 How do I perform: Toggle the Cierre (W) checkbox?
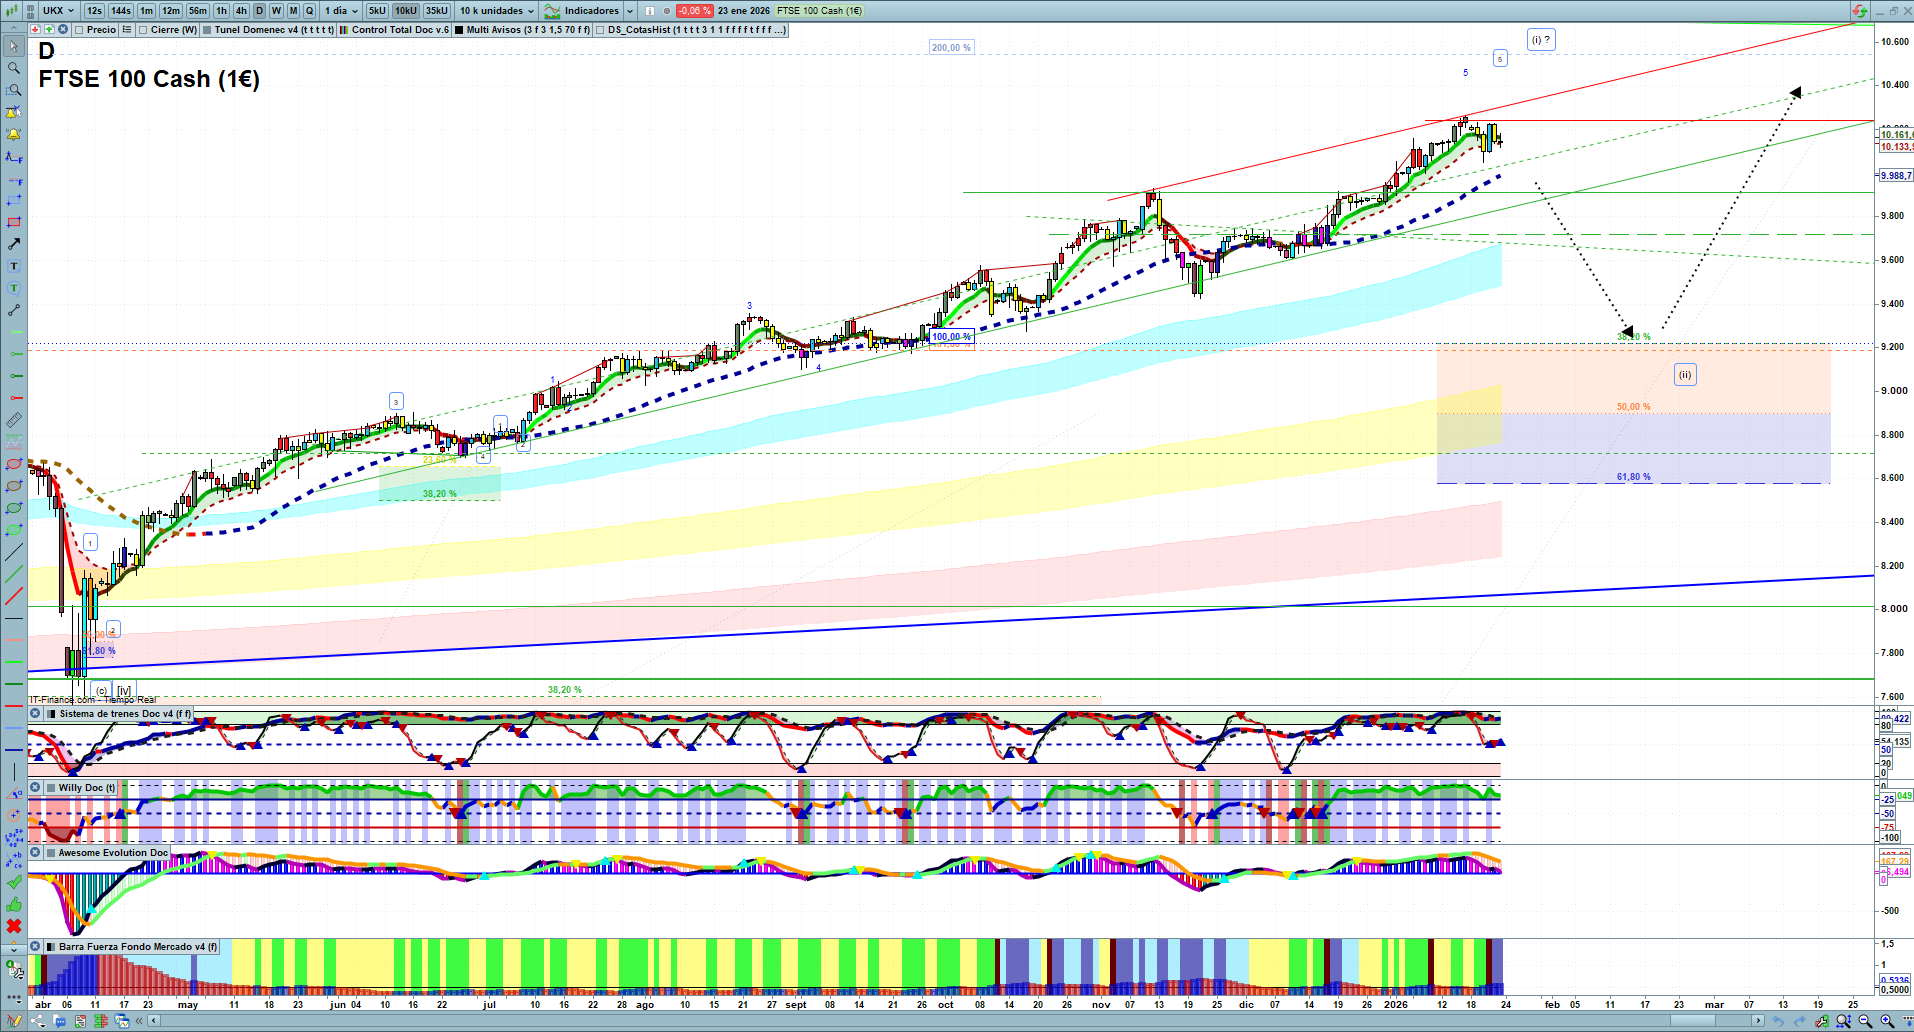click(144, 30)
